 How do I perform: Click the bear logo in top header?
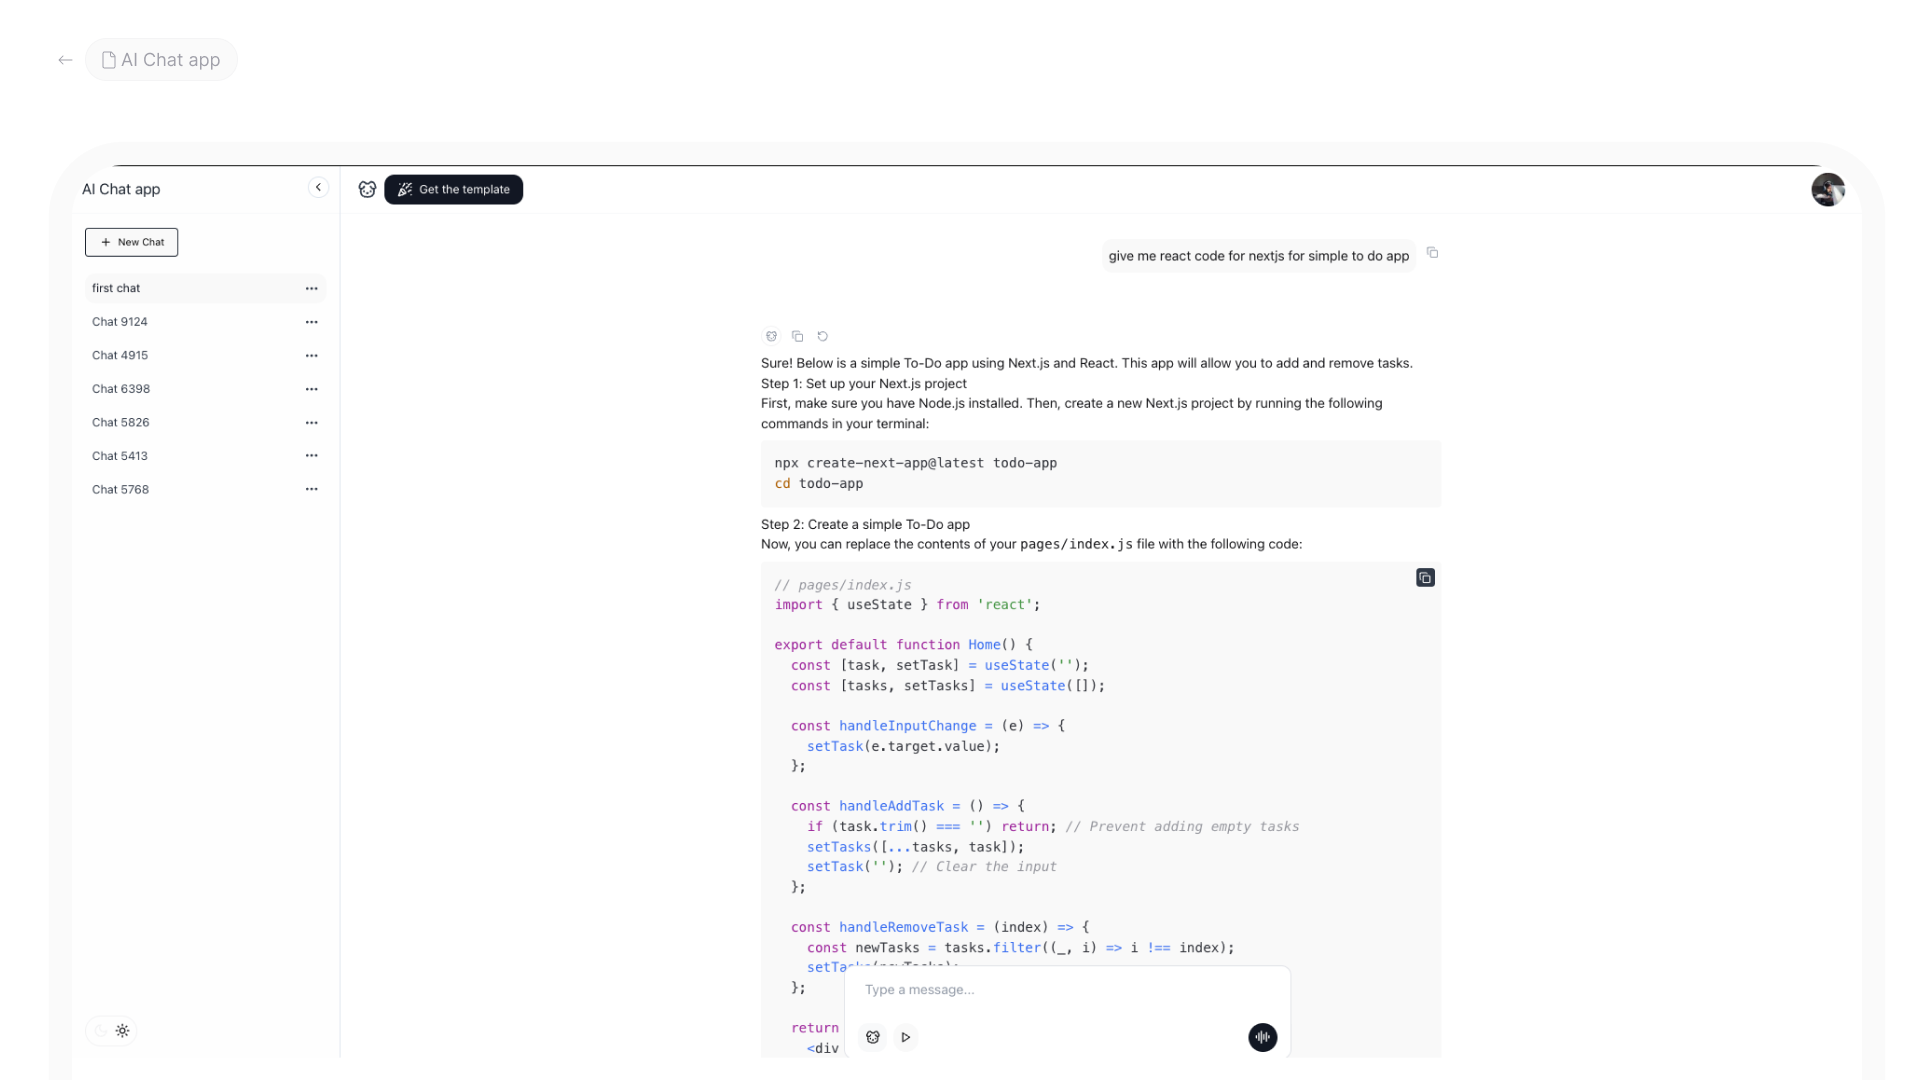pos(367,189)
